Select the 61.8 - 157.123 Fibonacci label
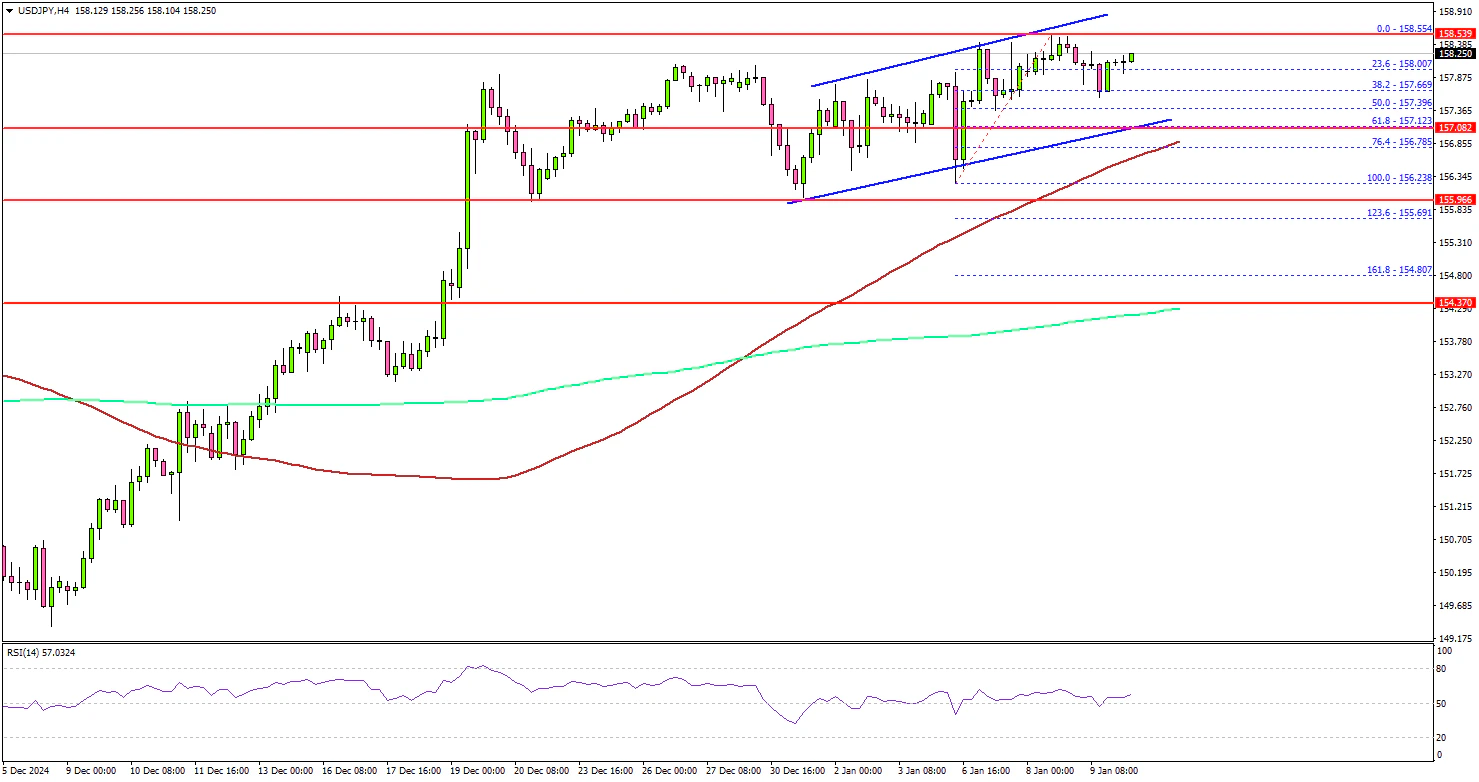 1404,120
